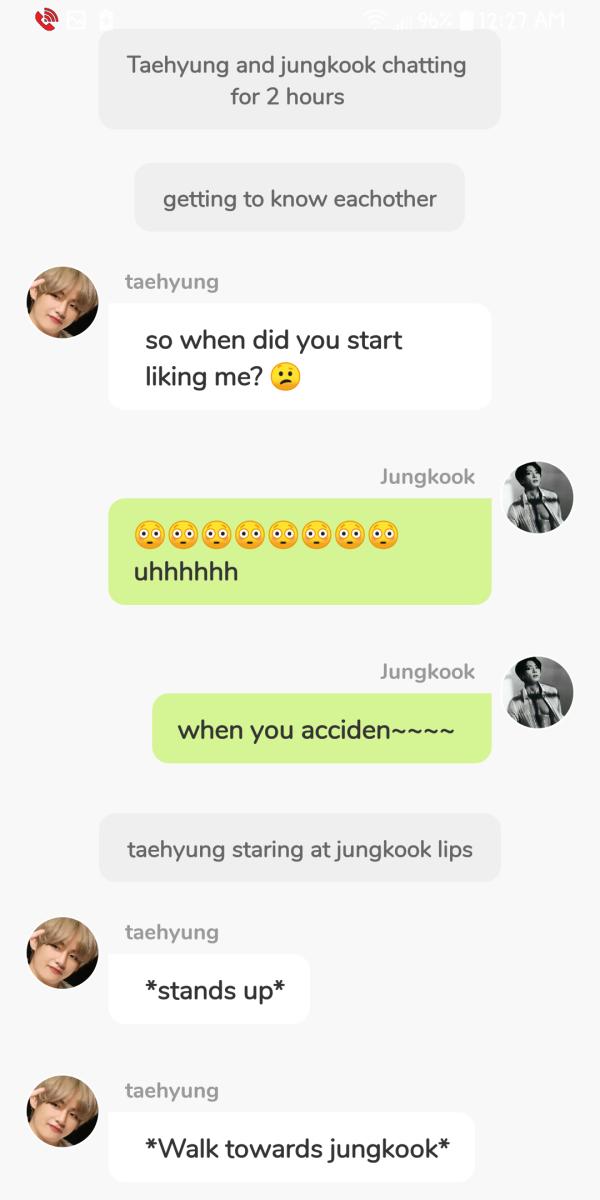The image size is (600, 1200).
Task: Tap the mail notification icon in status bar
Action: (x=77, y=19)
